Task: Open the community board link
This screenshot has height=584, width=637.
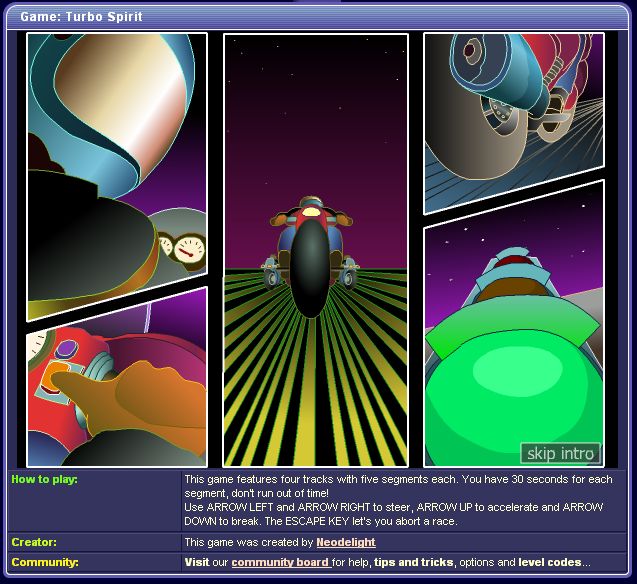Action: [x=281, y=562]
